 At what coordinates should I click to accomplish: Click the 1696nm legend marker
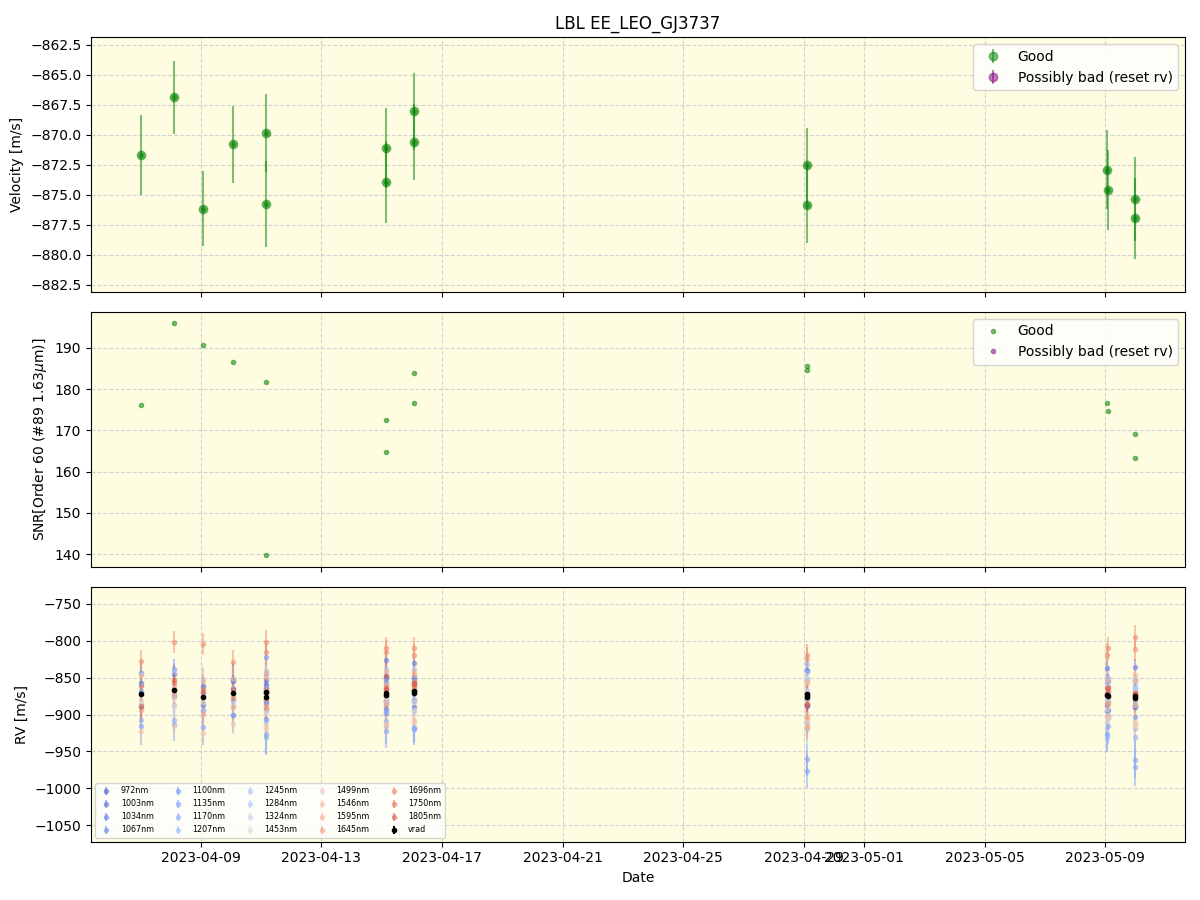(394, 791)
